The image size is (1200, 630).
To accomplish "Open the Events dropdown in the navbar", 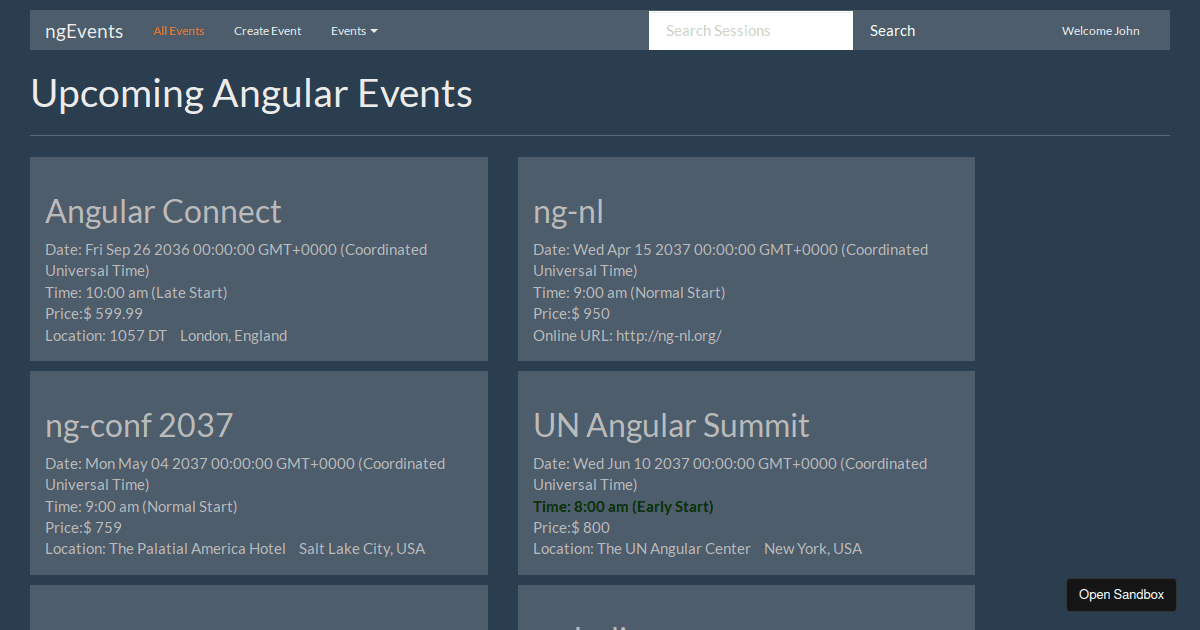I will tap(349, 31).
